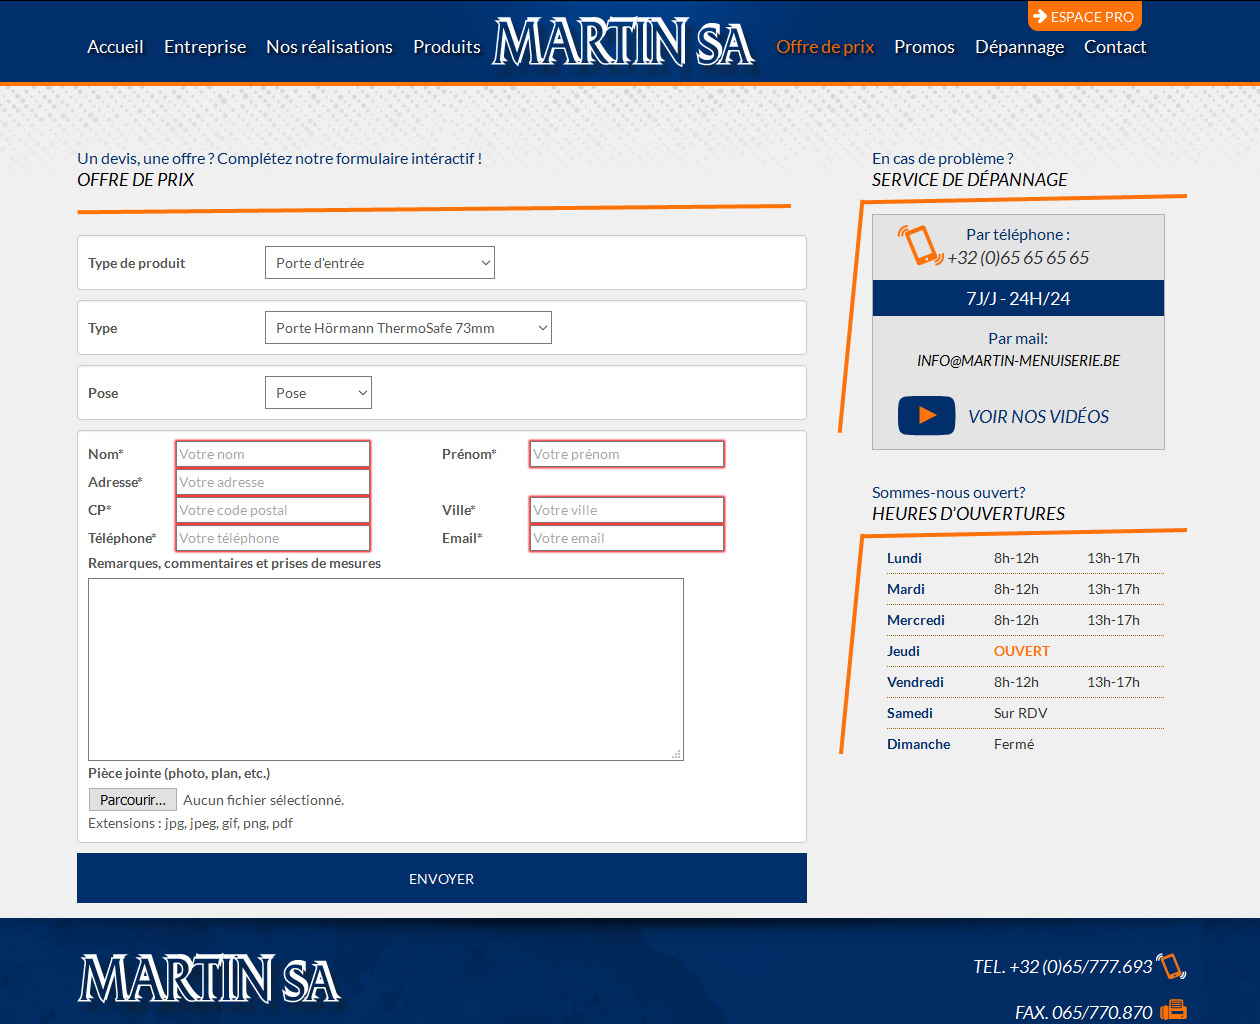Click the Email input field
The image size is (1260, 1024).
627,538
